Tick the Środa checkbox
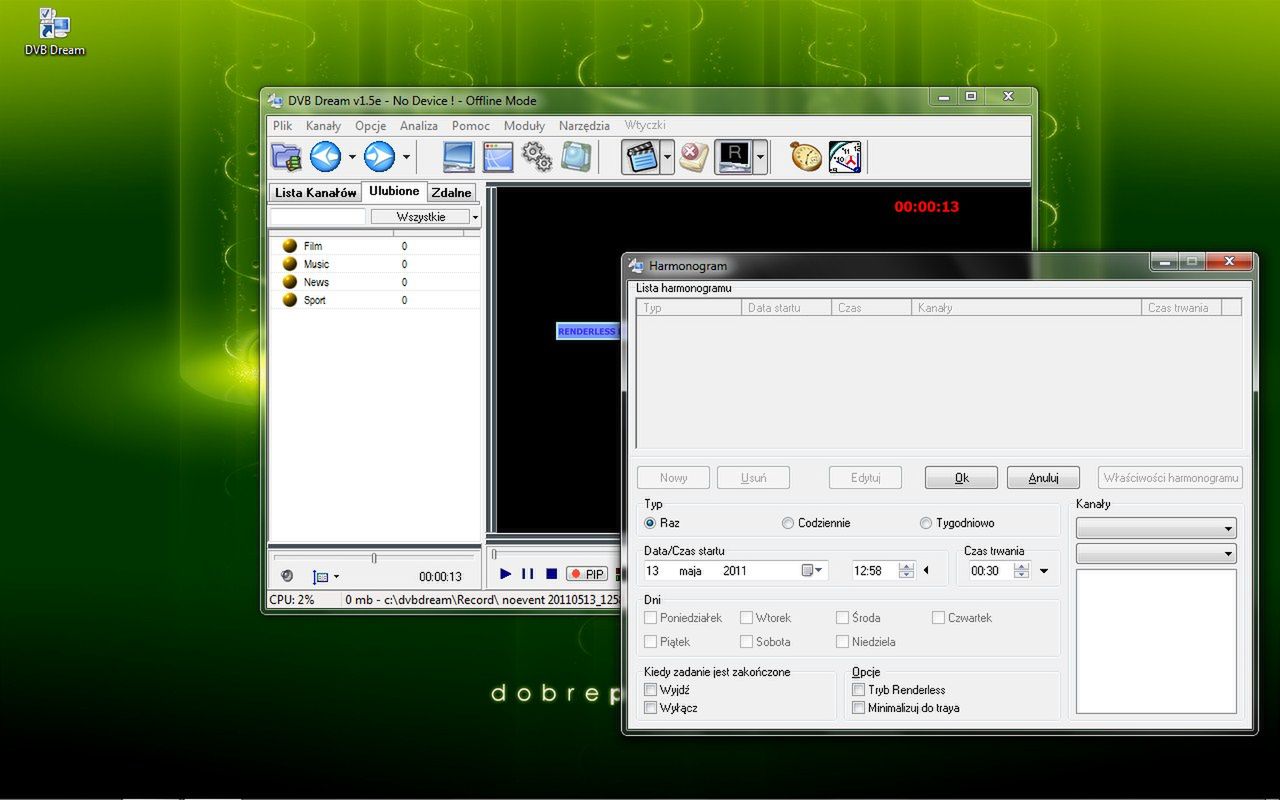This screenshot has height=800, width=1280. click(843, 618)
